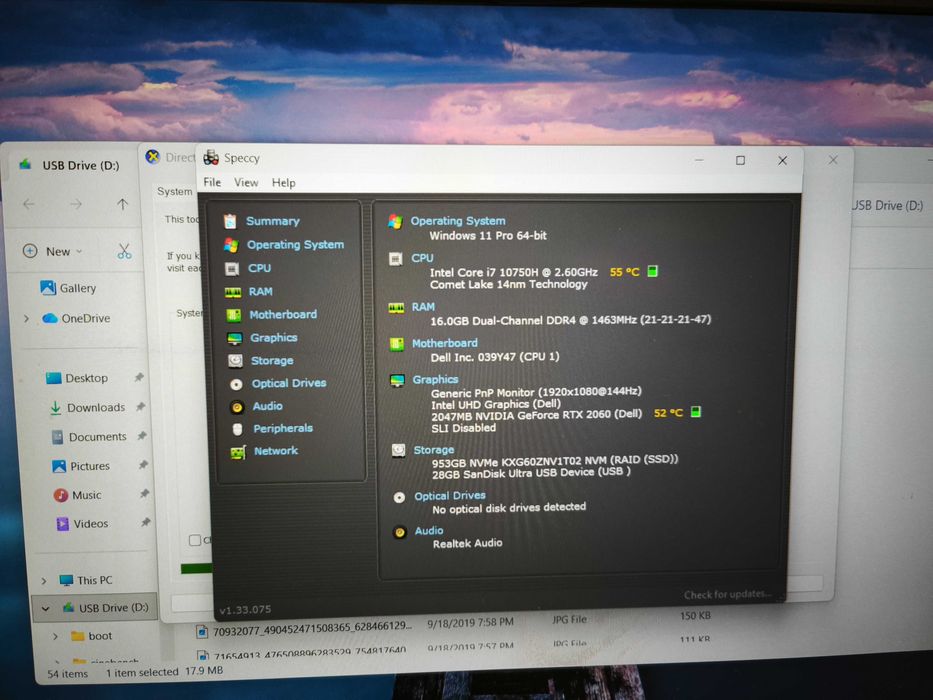Click Speccy app icon in title bar
Screen dimensions: 933x700
point(211,158)
